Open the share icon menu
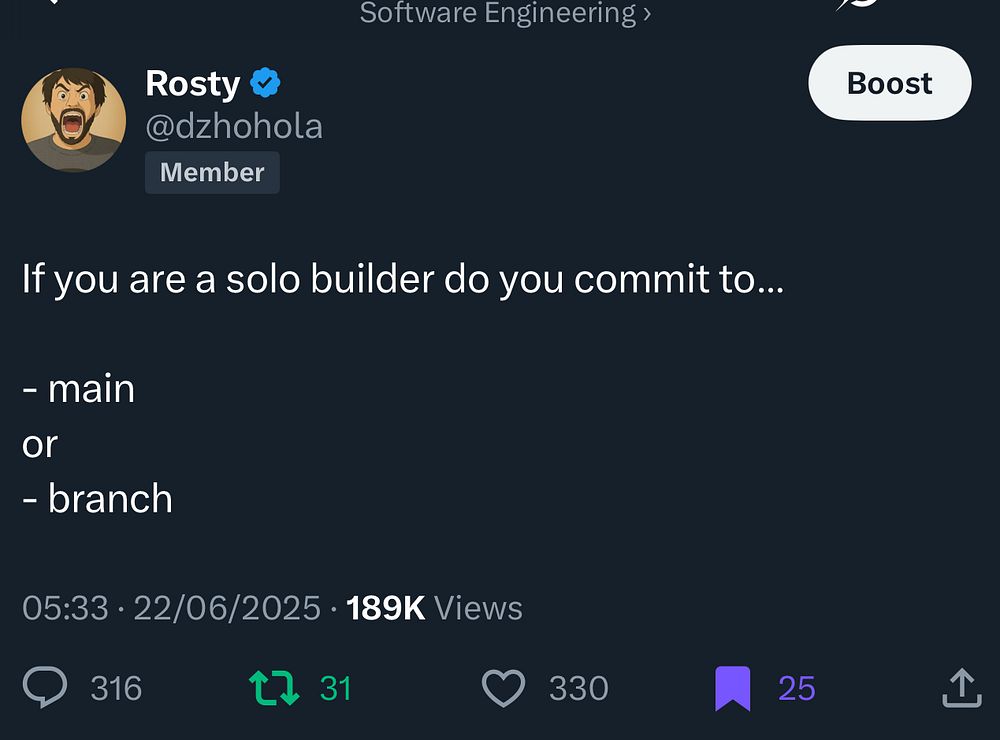The image size is (1000, 740). pos(961,688)
